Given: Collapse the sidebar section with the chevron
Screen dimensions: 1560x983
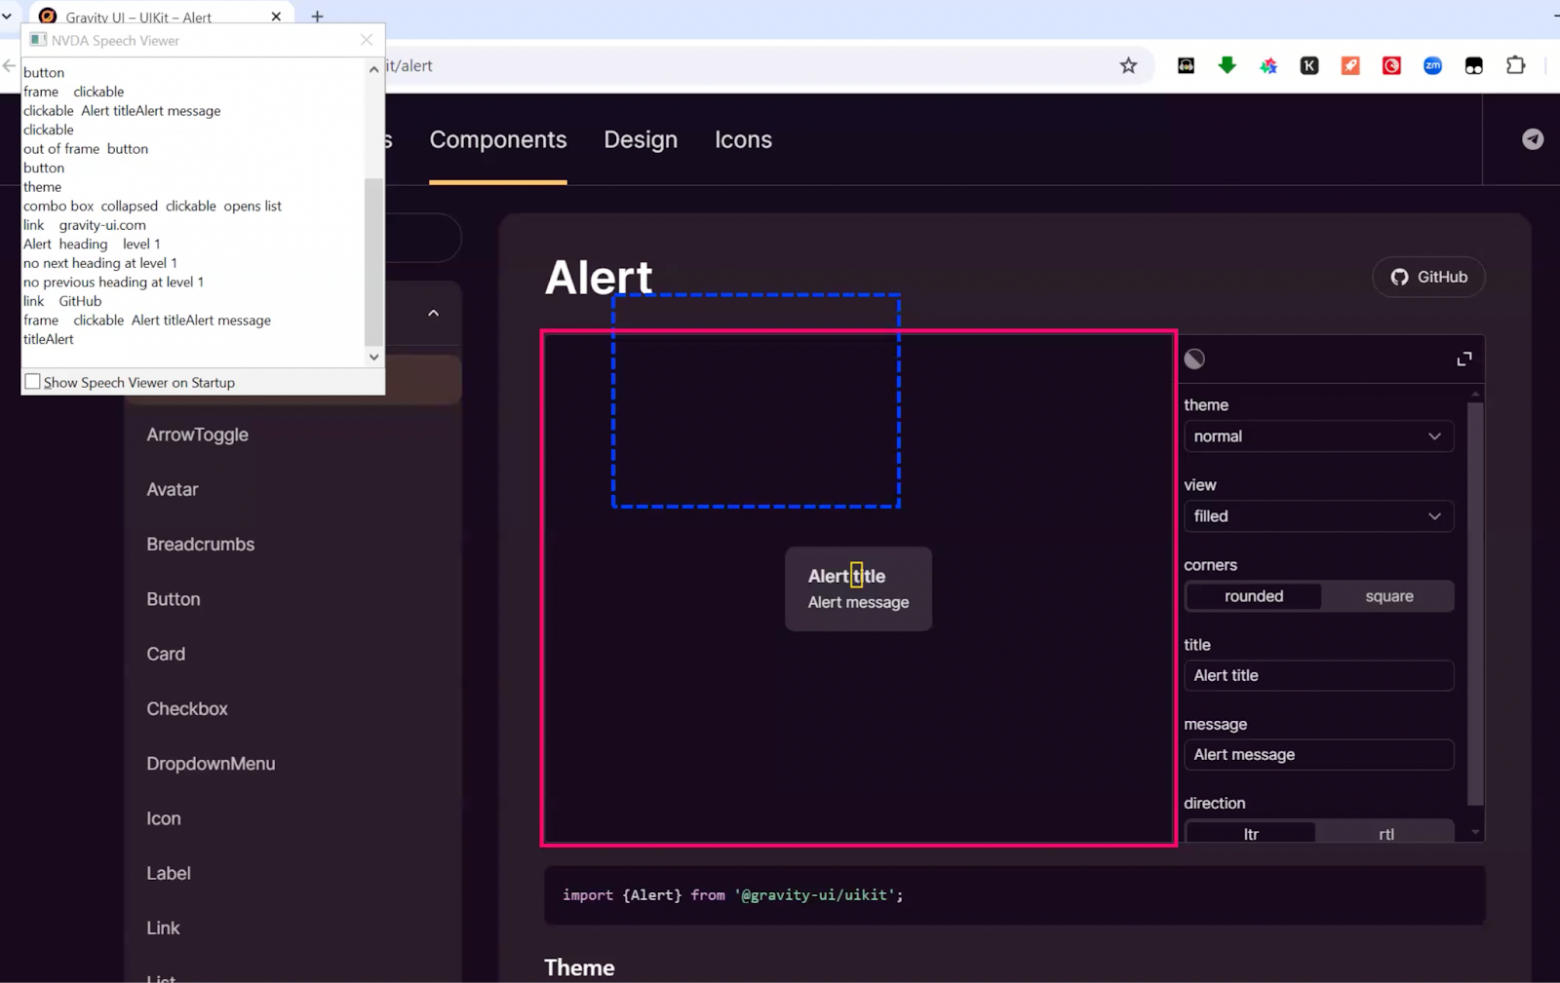Looking at the screenshot, I should coord(433,312).
